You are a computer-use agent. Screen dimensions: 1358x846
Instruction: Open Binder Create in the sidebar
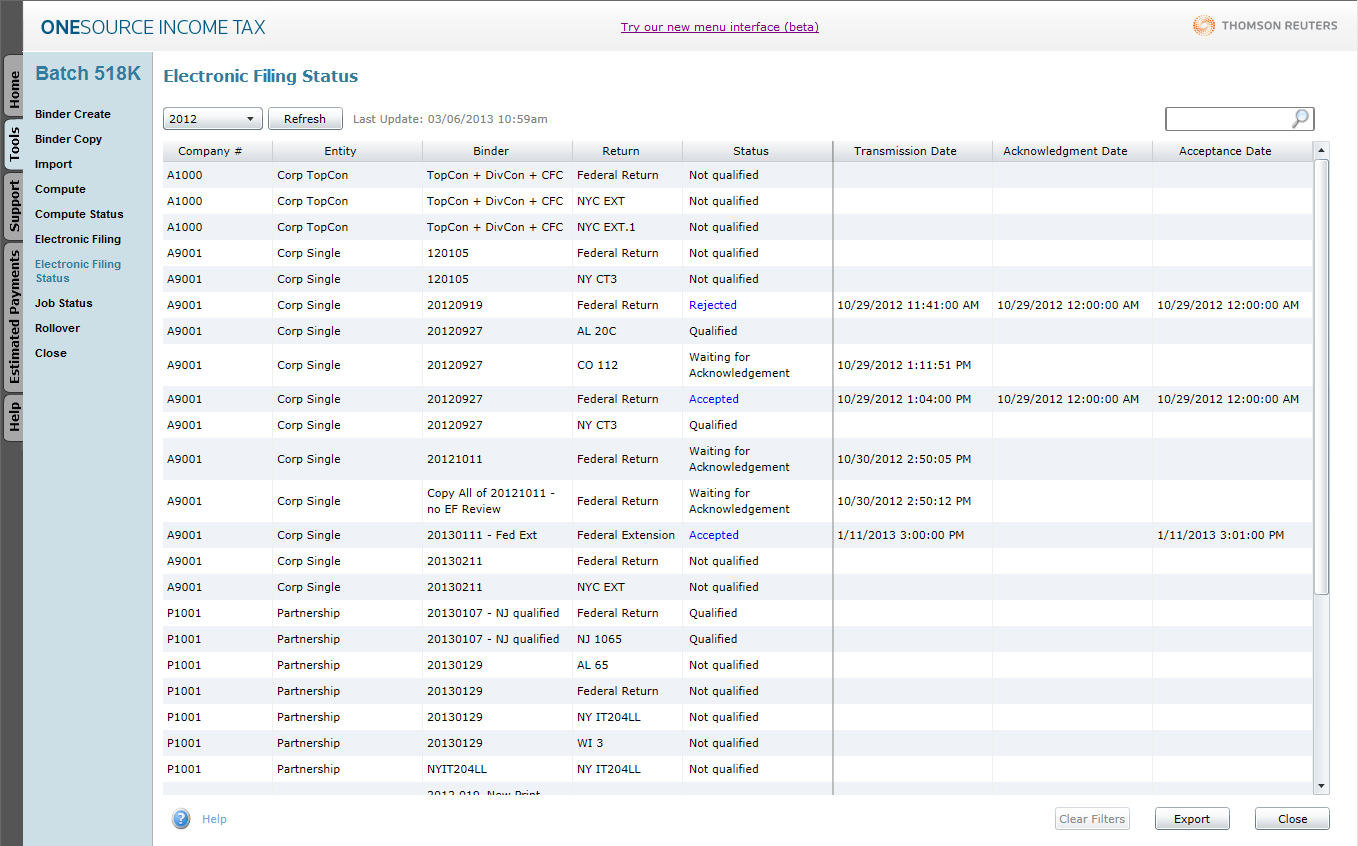click(73, 114)
